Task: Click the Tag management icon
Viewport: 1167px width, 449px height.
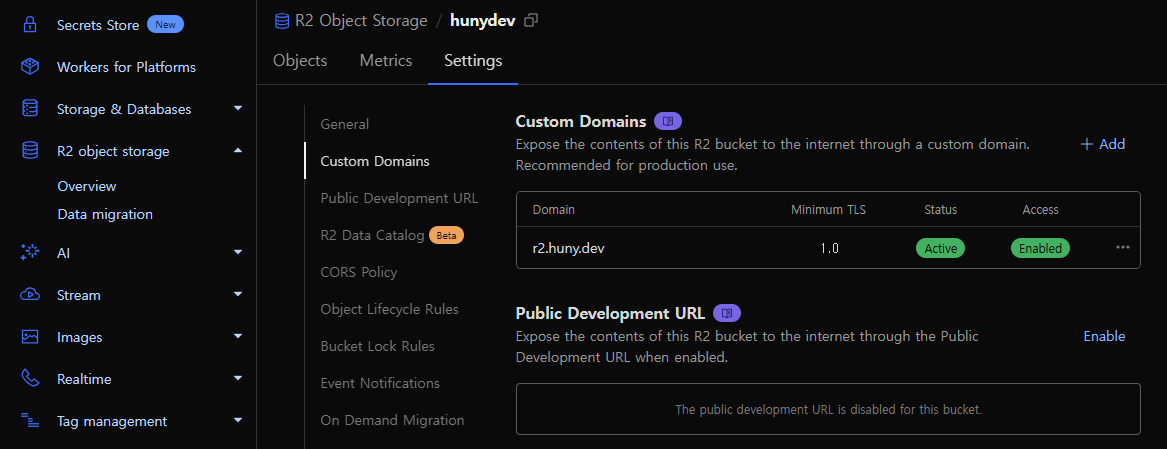Action: click(x=30, y=421)
